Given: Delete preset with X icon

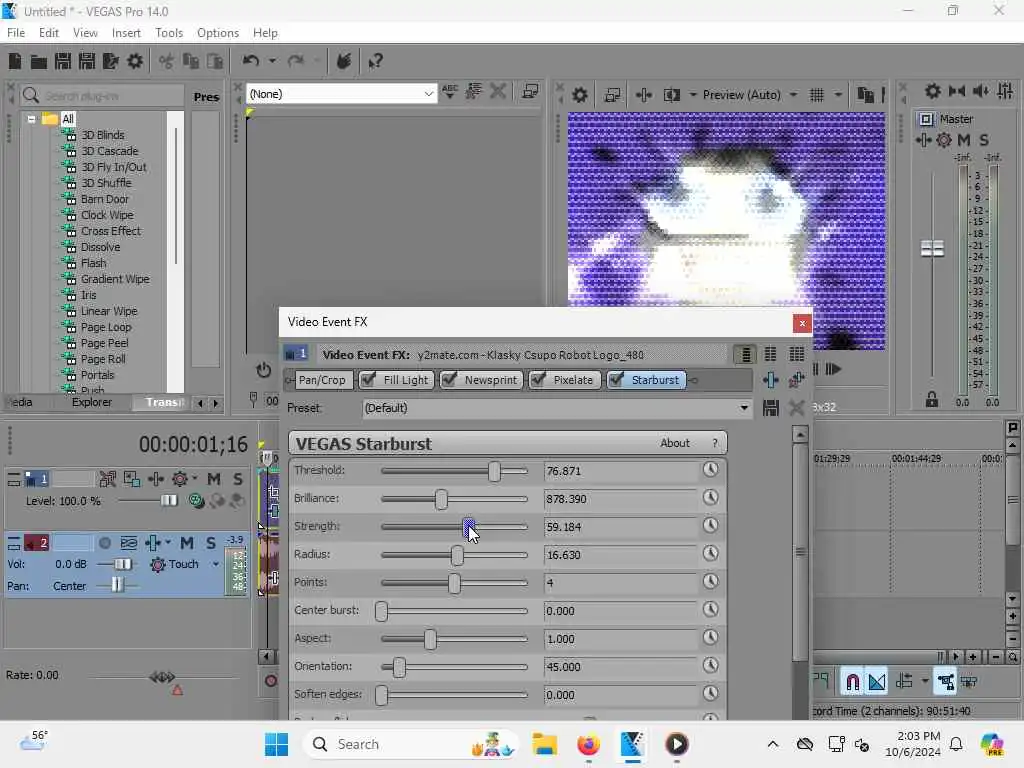Looking at the screenshot, I should coord(796,408).
